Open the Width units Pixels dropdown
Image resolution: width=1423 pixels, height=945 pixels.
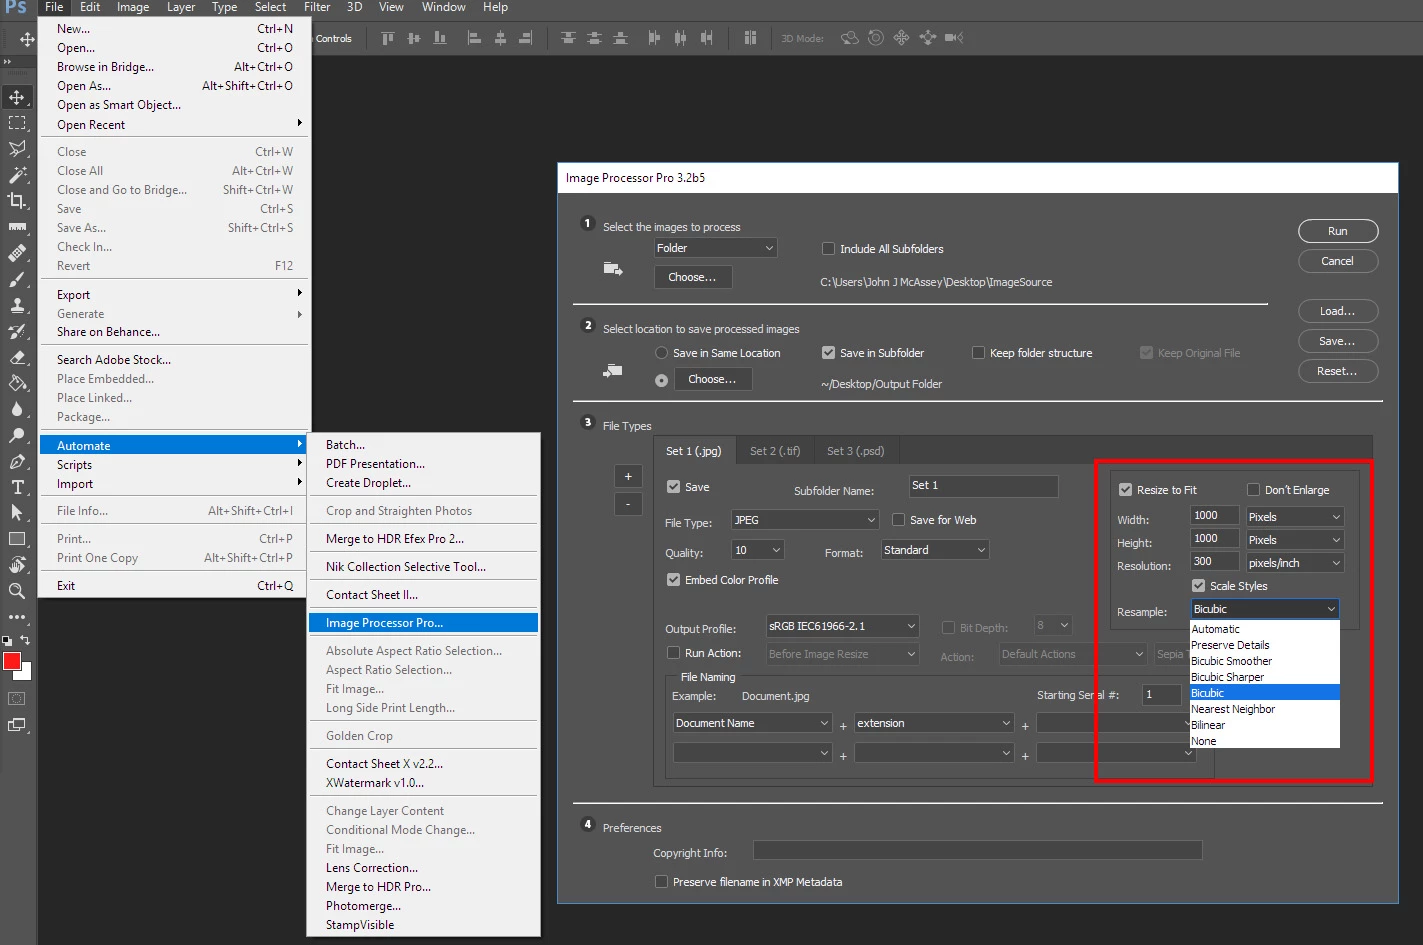pos(1294,517)
